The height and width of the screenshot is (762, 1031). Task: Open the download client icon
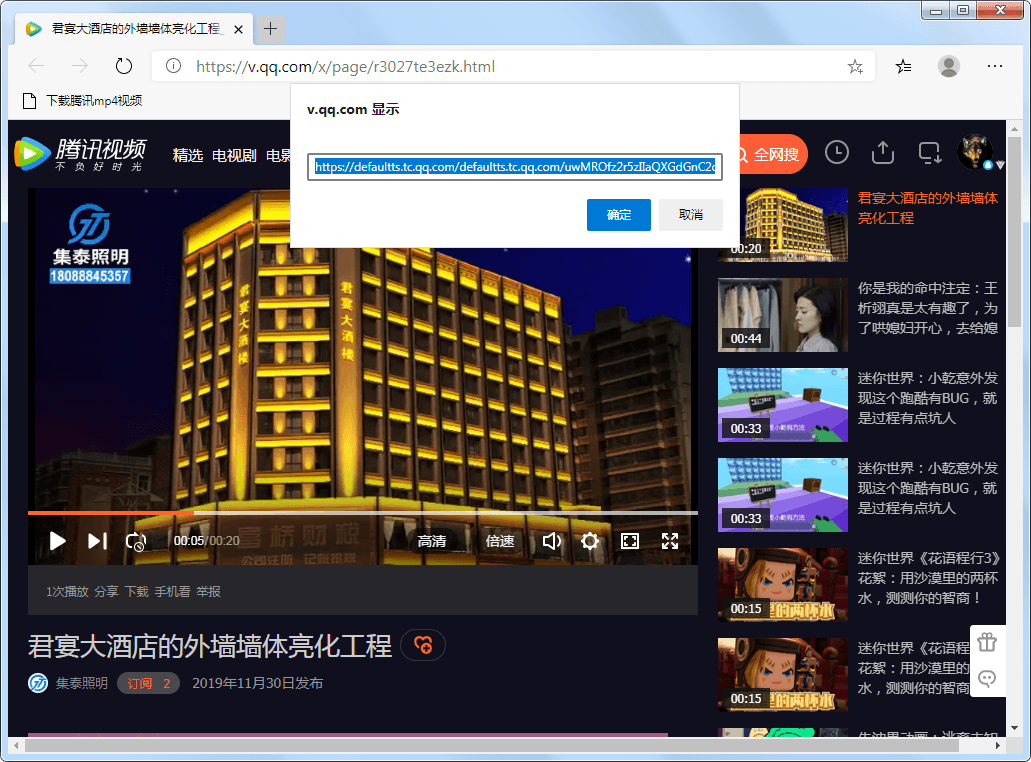coord(929,153)
